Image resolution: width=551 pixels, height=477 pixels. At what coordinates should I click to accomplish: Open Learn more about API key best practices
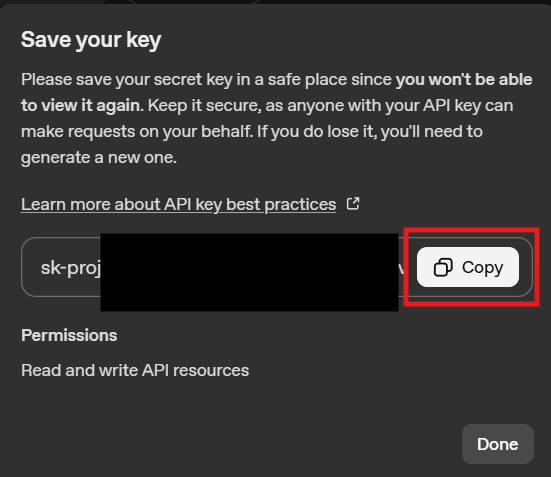coord(179,204)
